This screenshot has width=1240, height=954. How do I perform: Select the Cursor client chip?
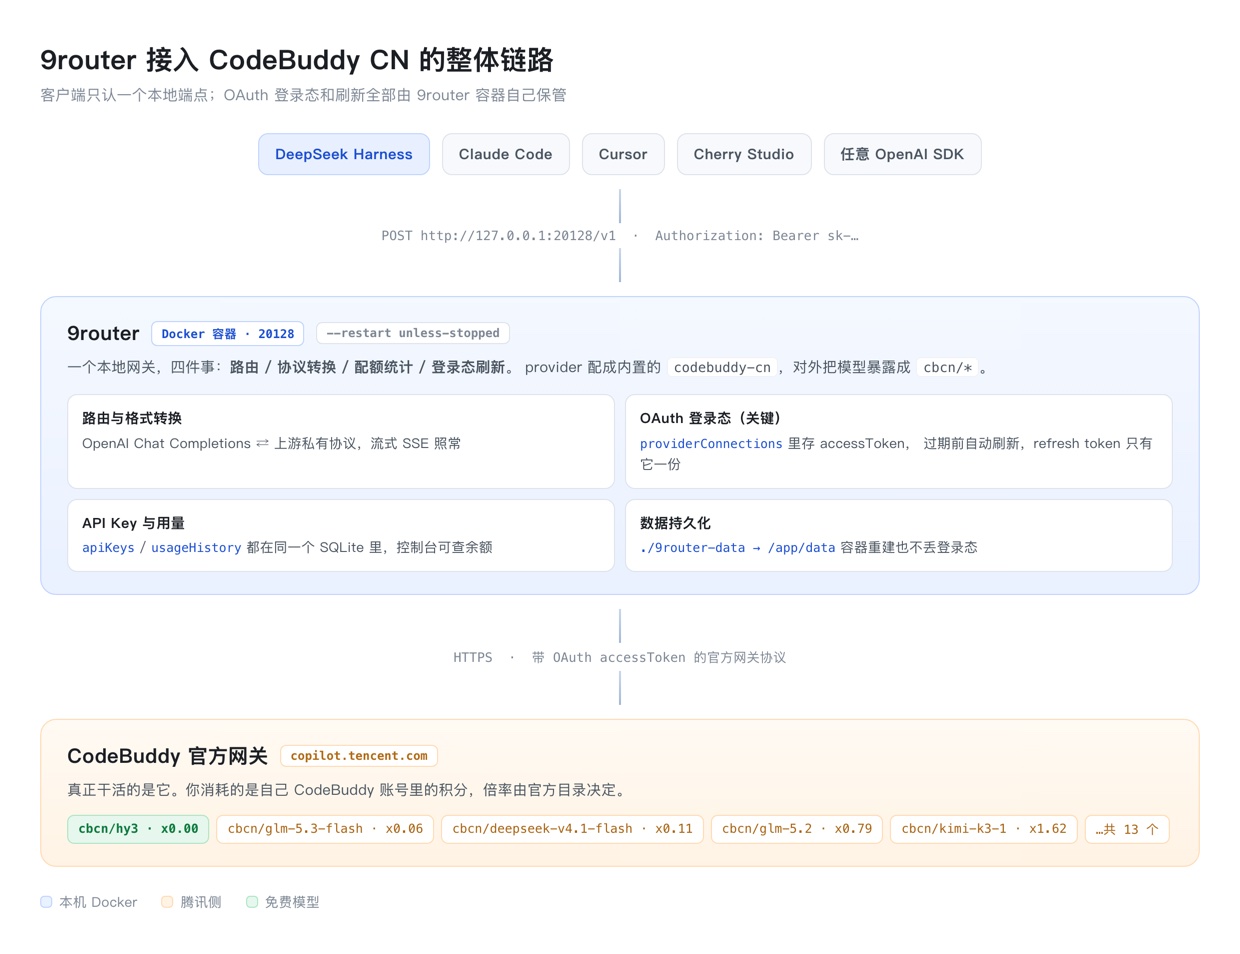[x=623, y=154]
